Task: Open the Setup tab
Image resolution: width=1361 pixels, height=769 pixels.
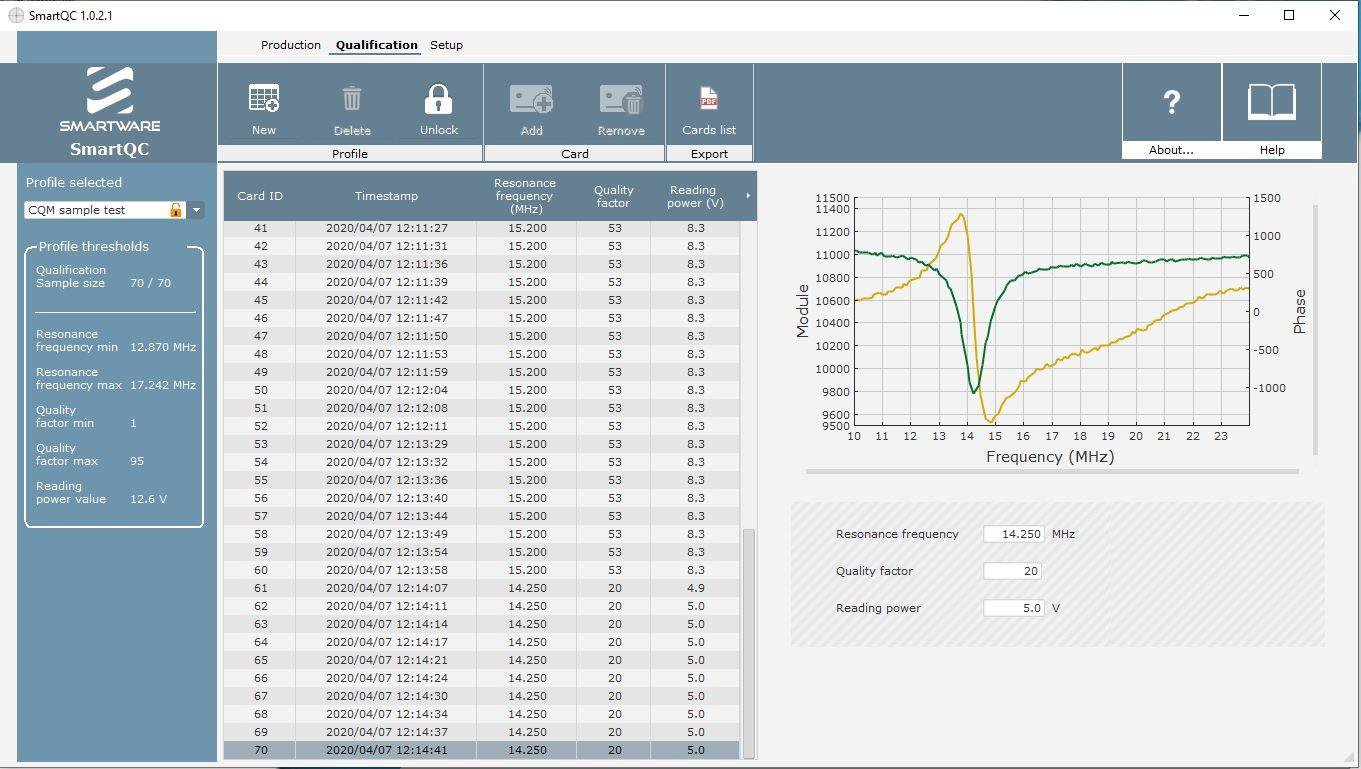Action: pyautogui.click(x=446, y=45)
